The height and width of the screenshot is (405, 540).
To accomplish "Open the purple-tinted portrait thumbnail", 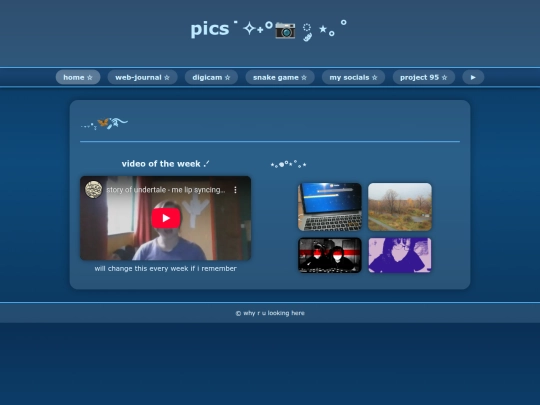I will (400, 255).
